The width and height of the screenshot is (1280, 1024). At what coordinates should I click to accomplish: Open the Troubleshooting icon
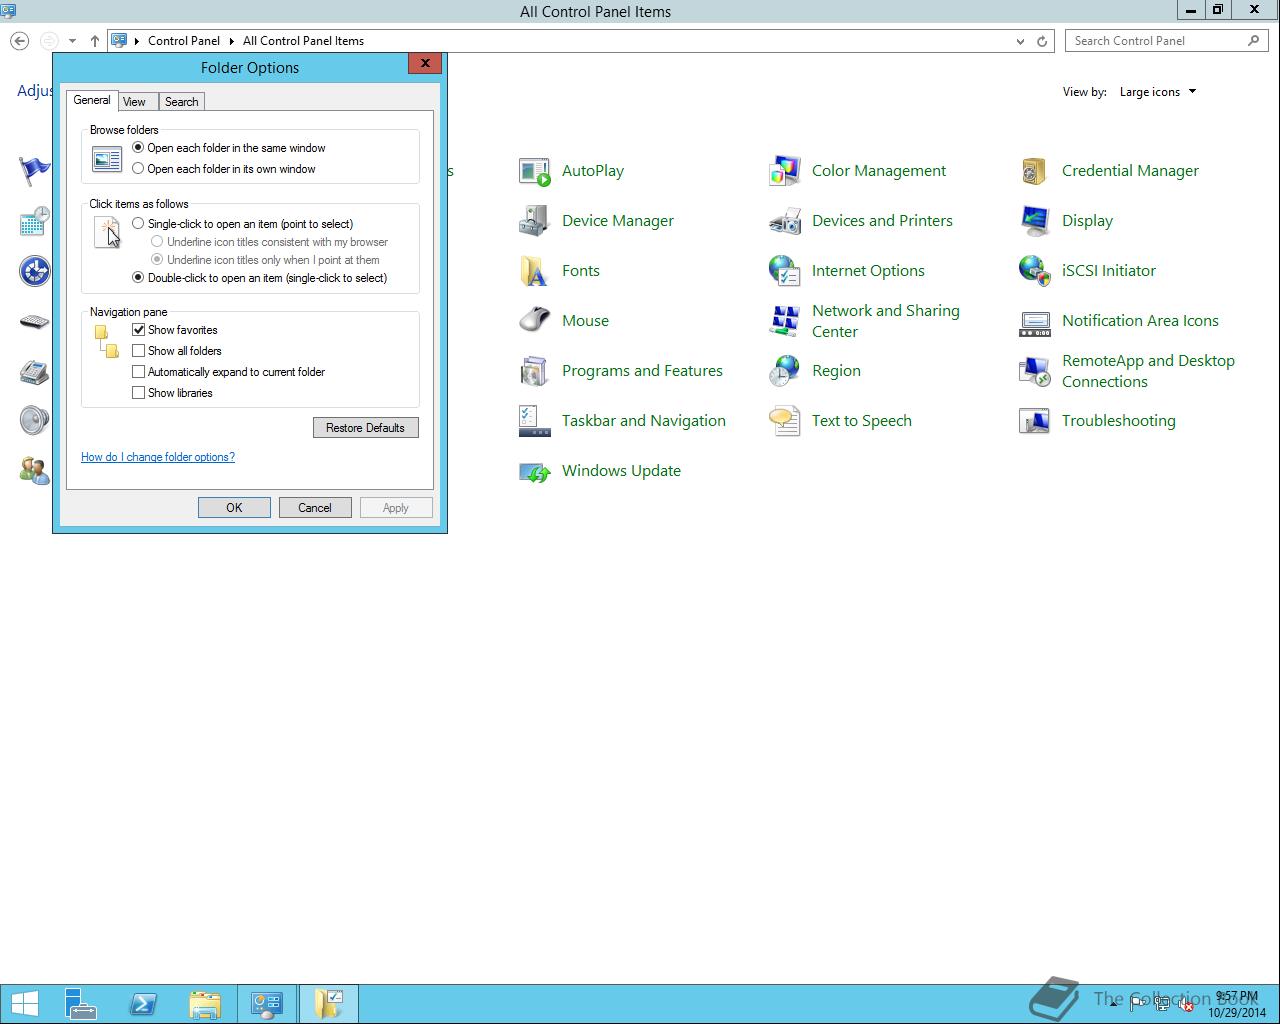[1035, 421]
